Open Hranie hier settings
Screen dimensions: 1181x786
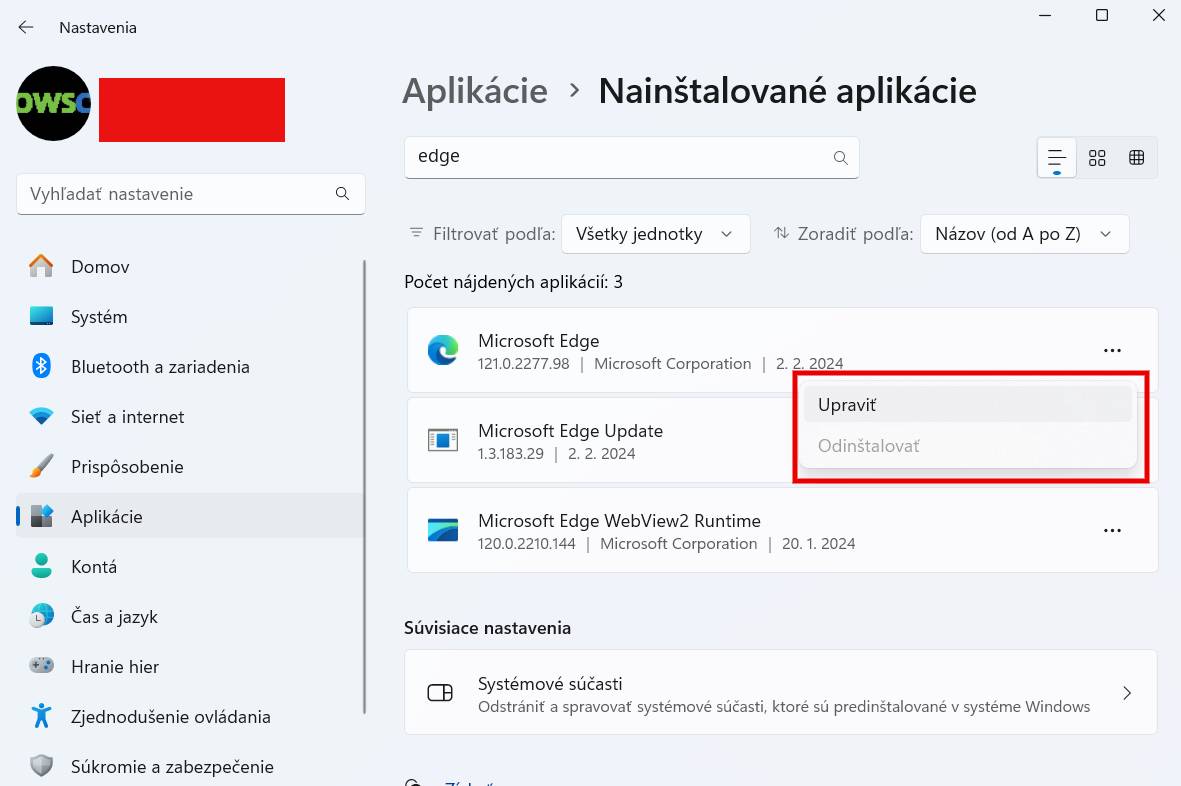(190, 666)
